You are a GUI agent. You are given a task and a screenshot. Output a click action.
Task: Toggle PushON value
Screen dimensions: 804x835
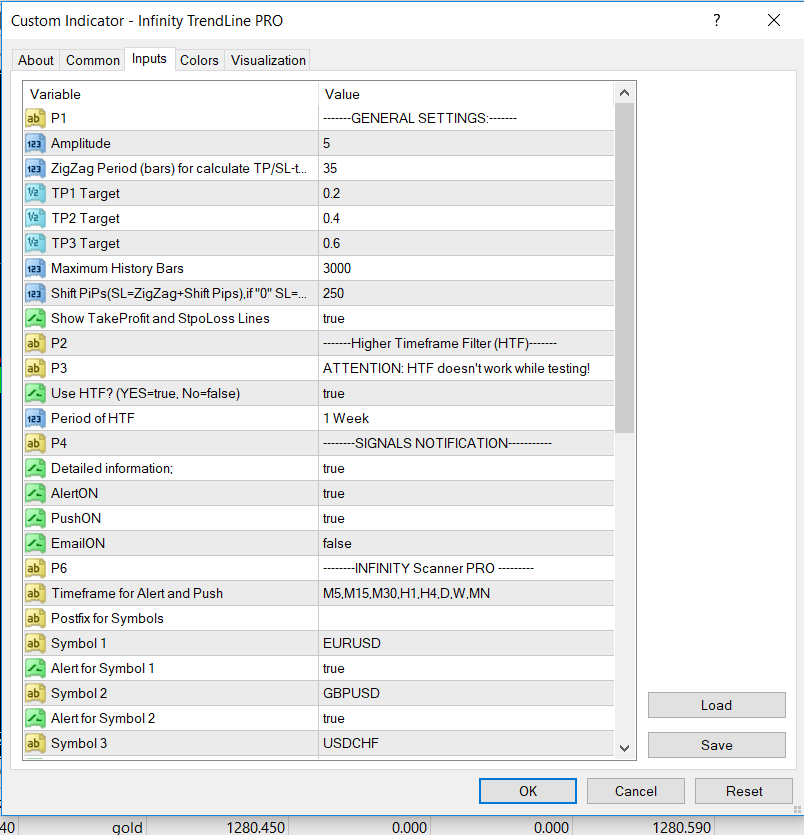point(466,519)
